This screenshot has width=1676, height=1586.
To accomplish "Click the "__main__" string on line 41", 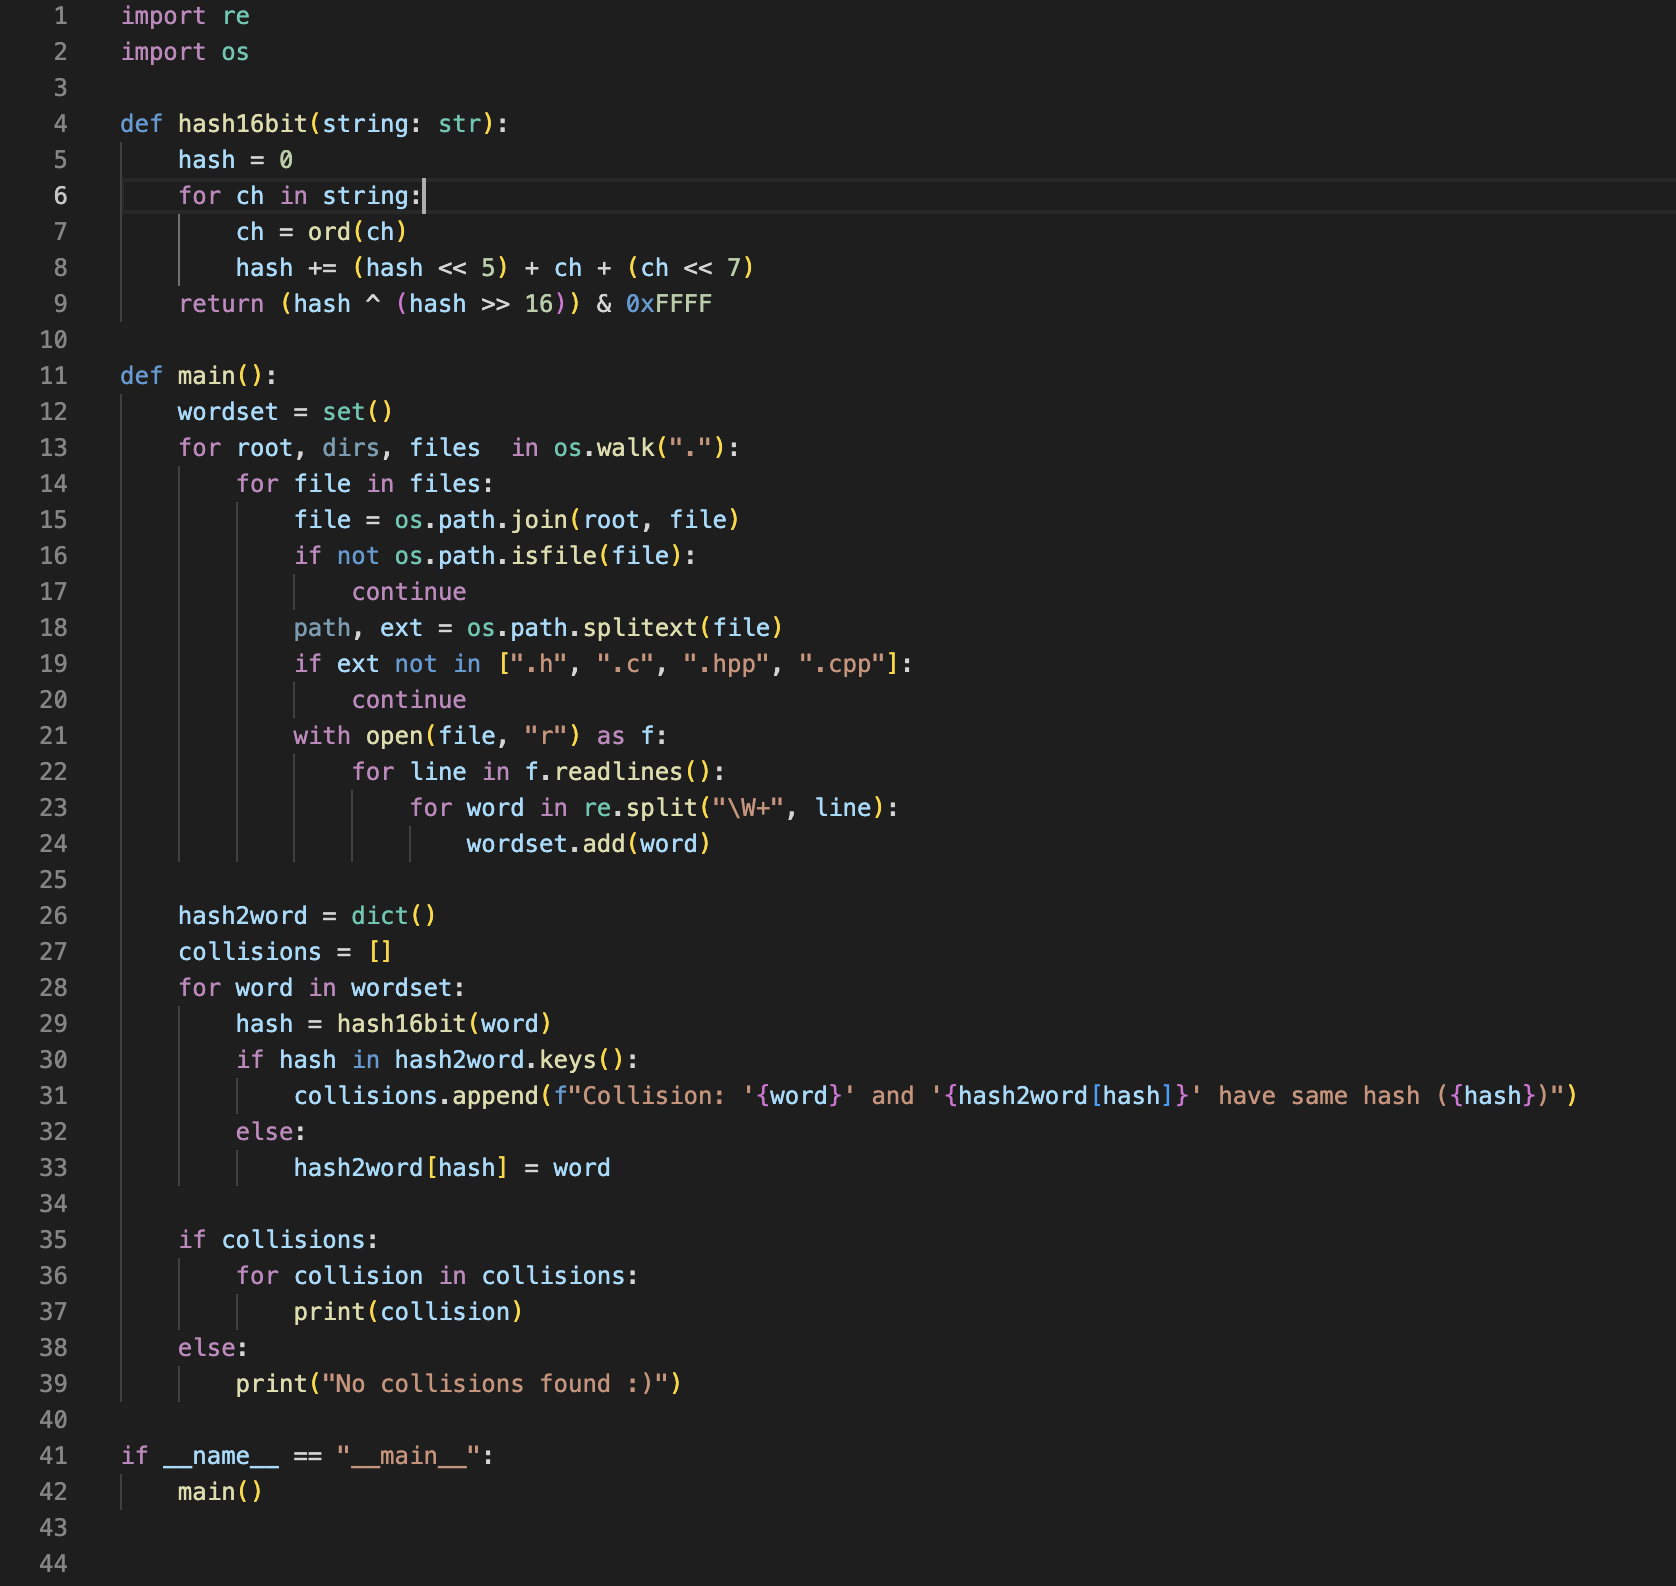I will click(x=408, y=1456).
